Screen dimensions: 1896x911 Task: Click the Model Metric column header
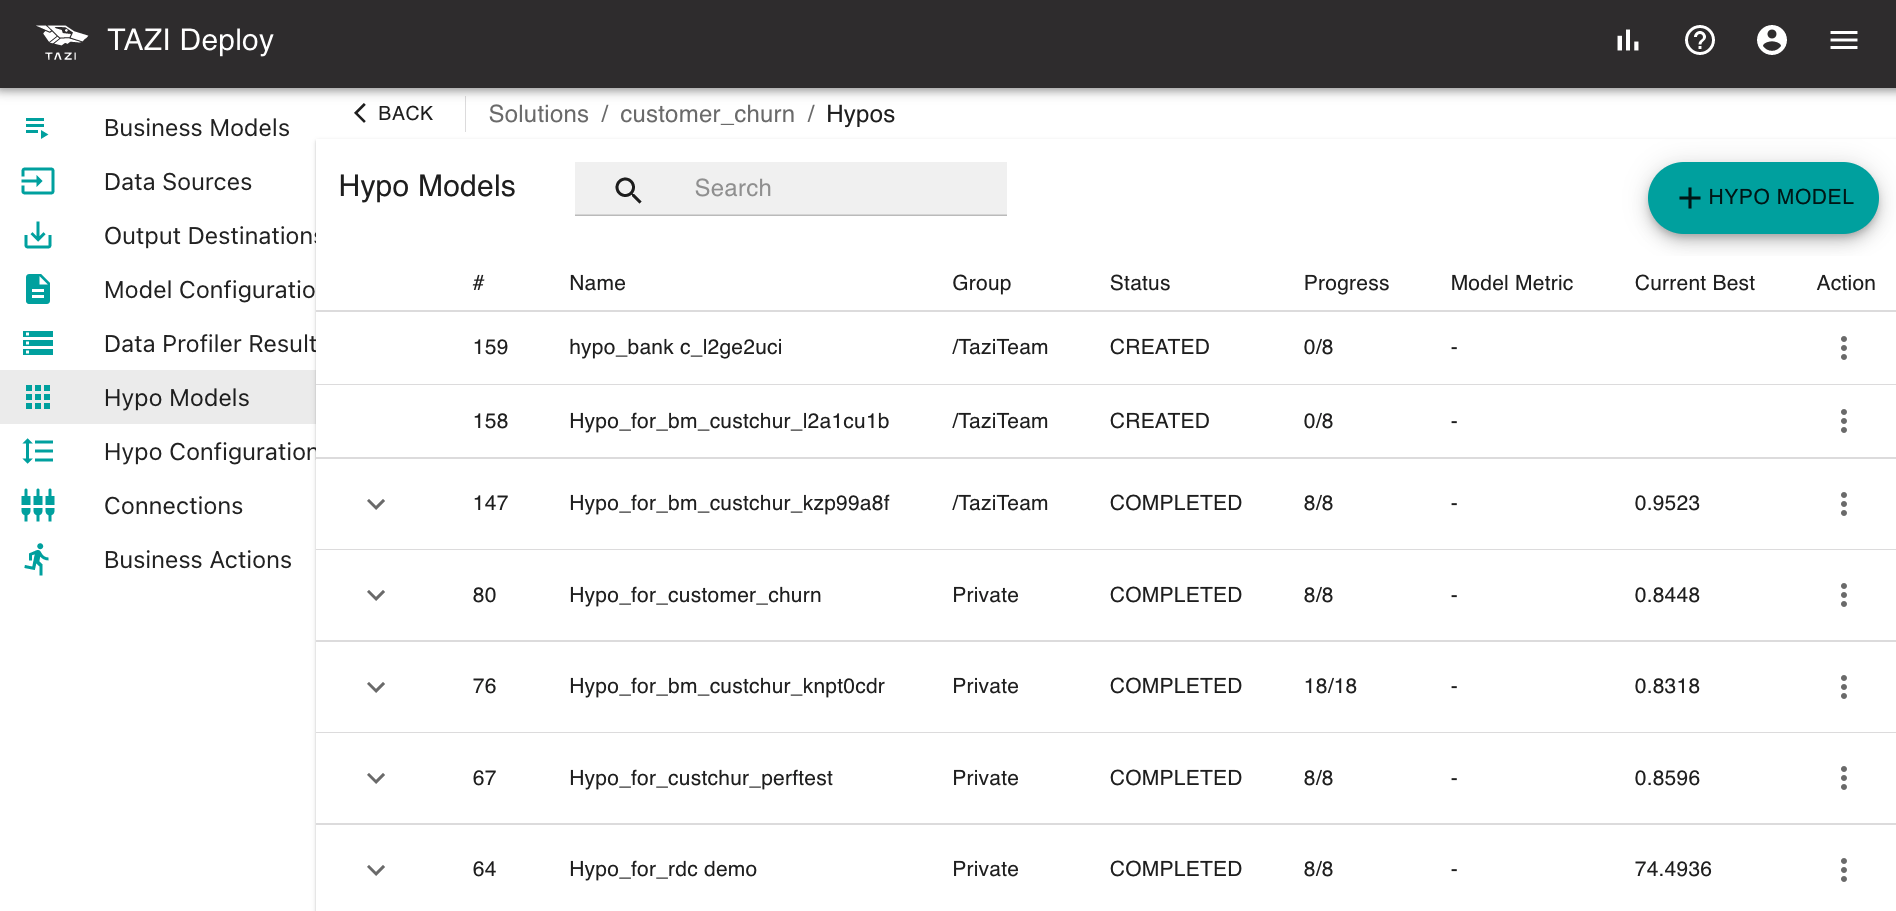[1512, 283]
